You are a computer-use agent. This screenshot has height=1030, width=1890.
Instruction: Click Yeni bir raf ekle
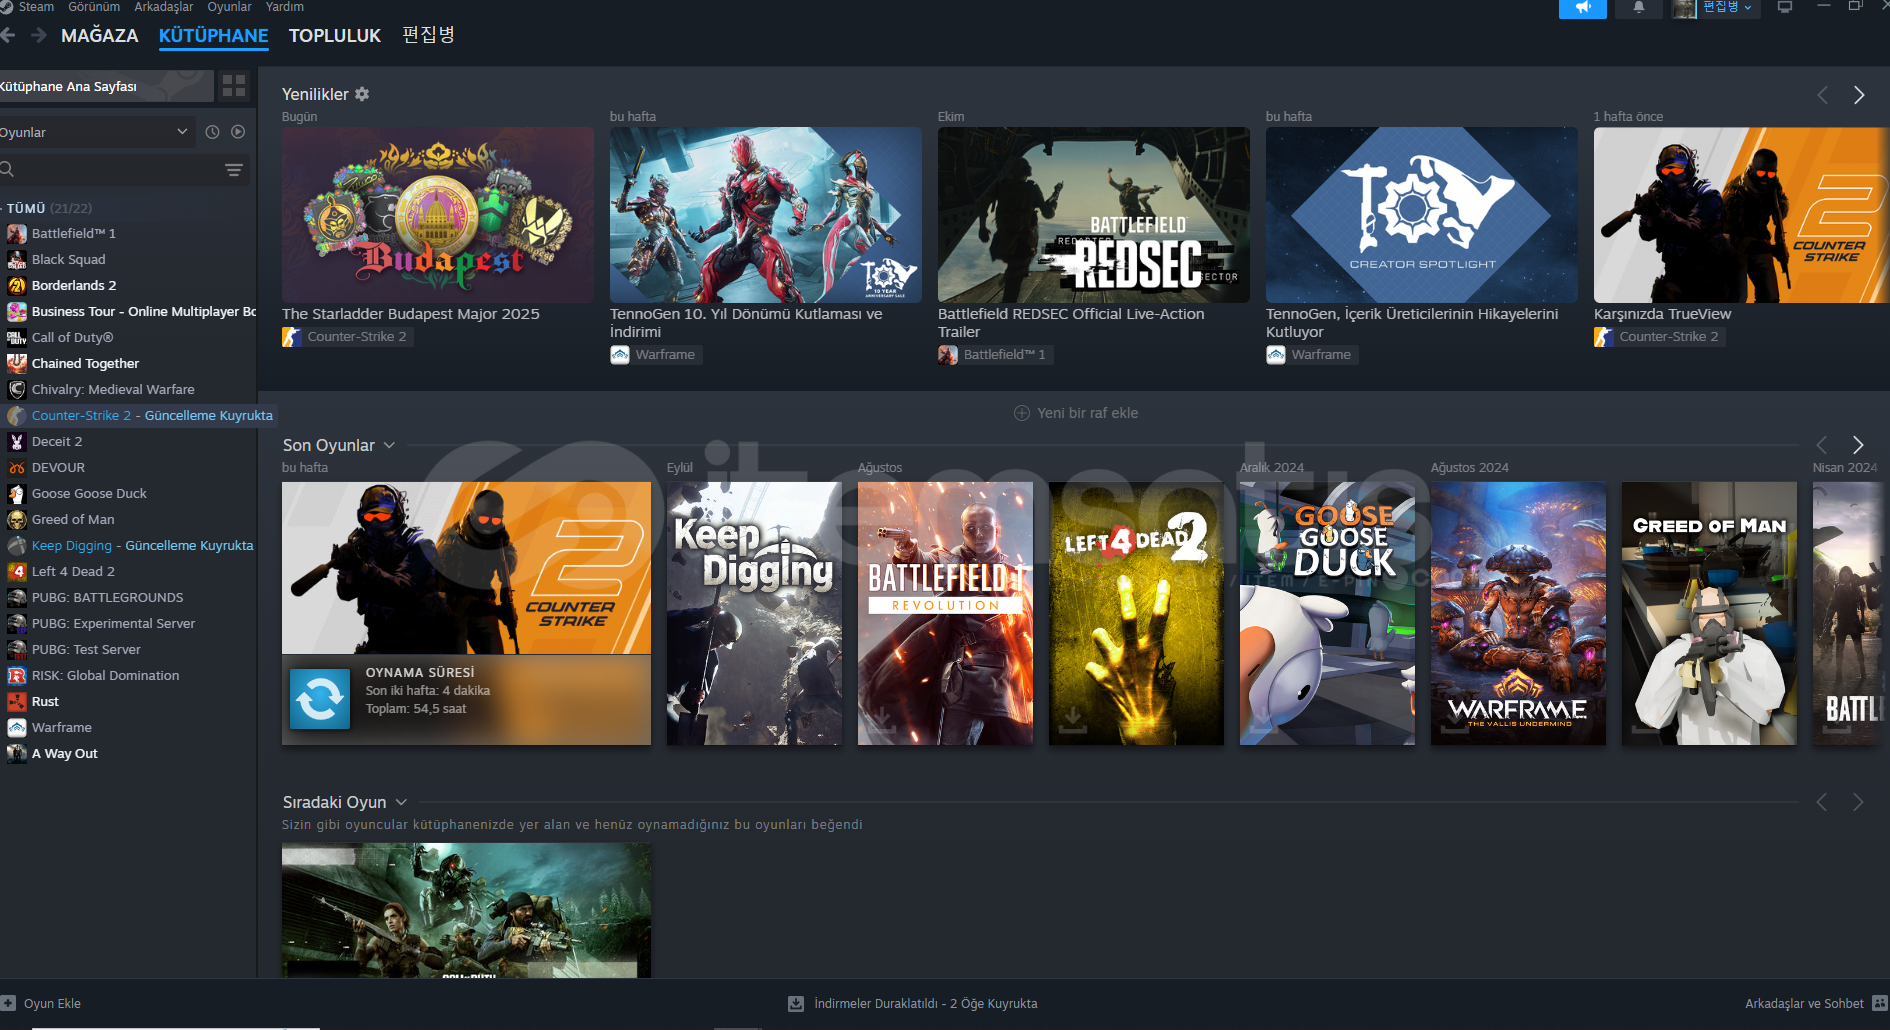[x=1076, y=413]
